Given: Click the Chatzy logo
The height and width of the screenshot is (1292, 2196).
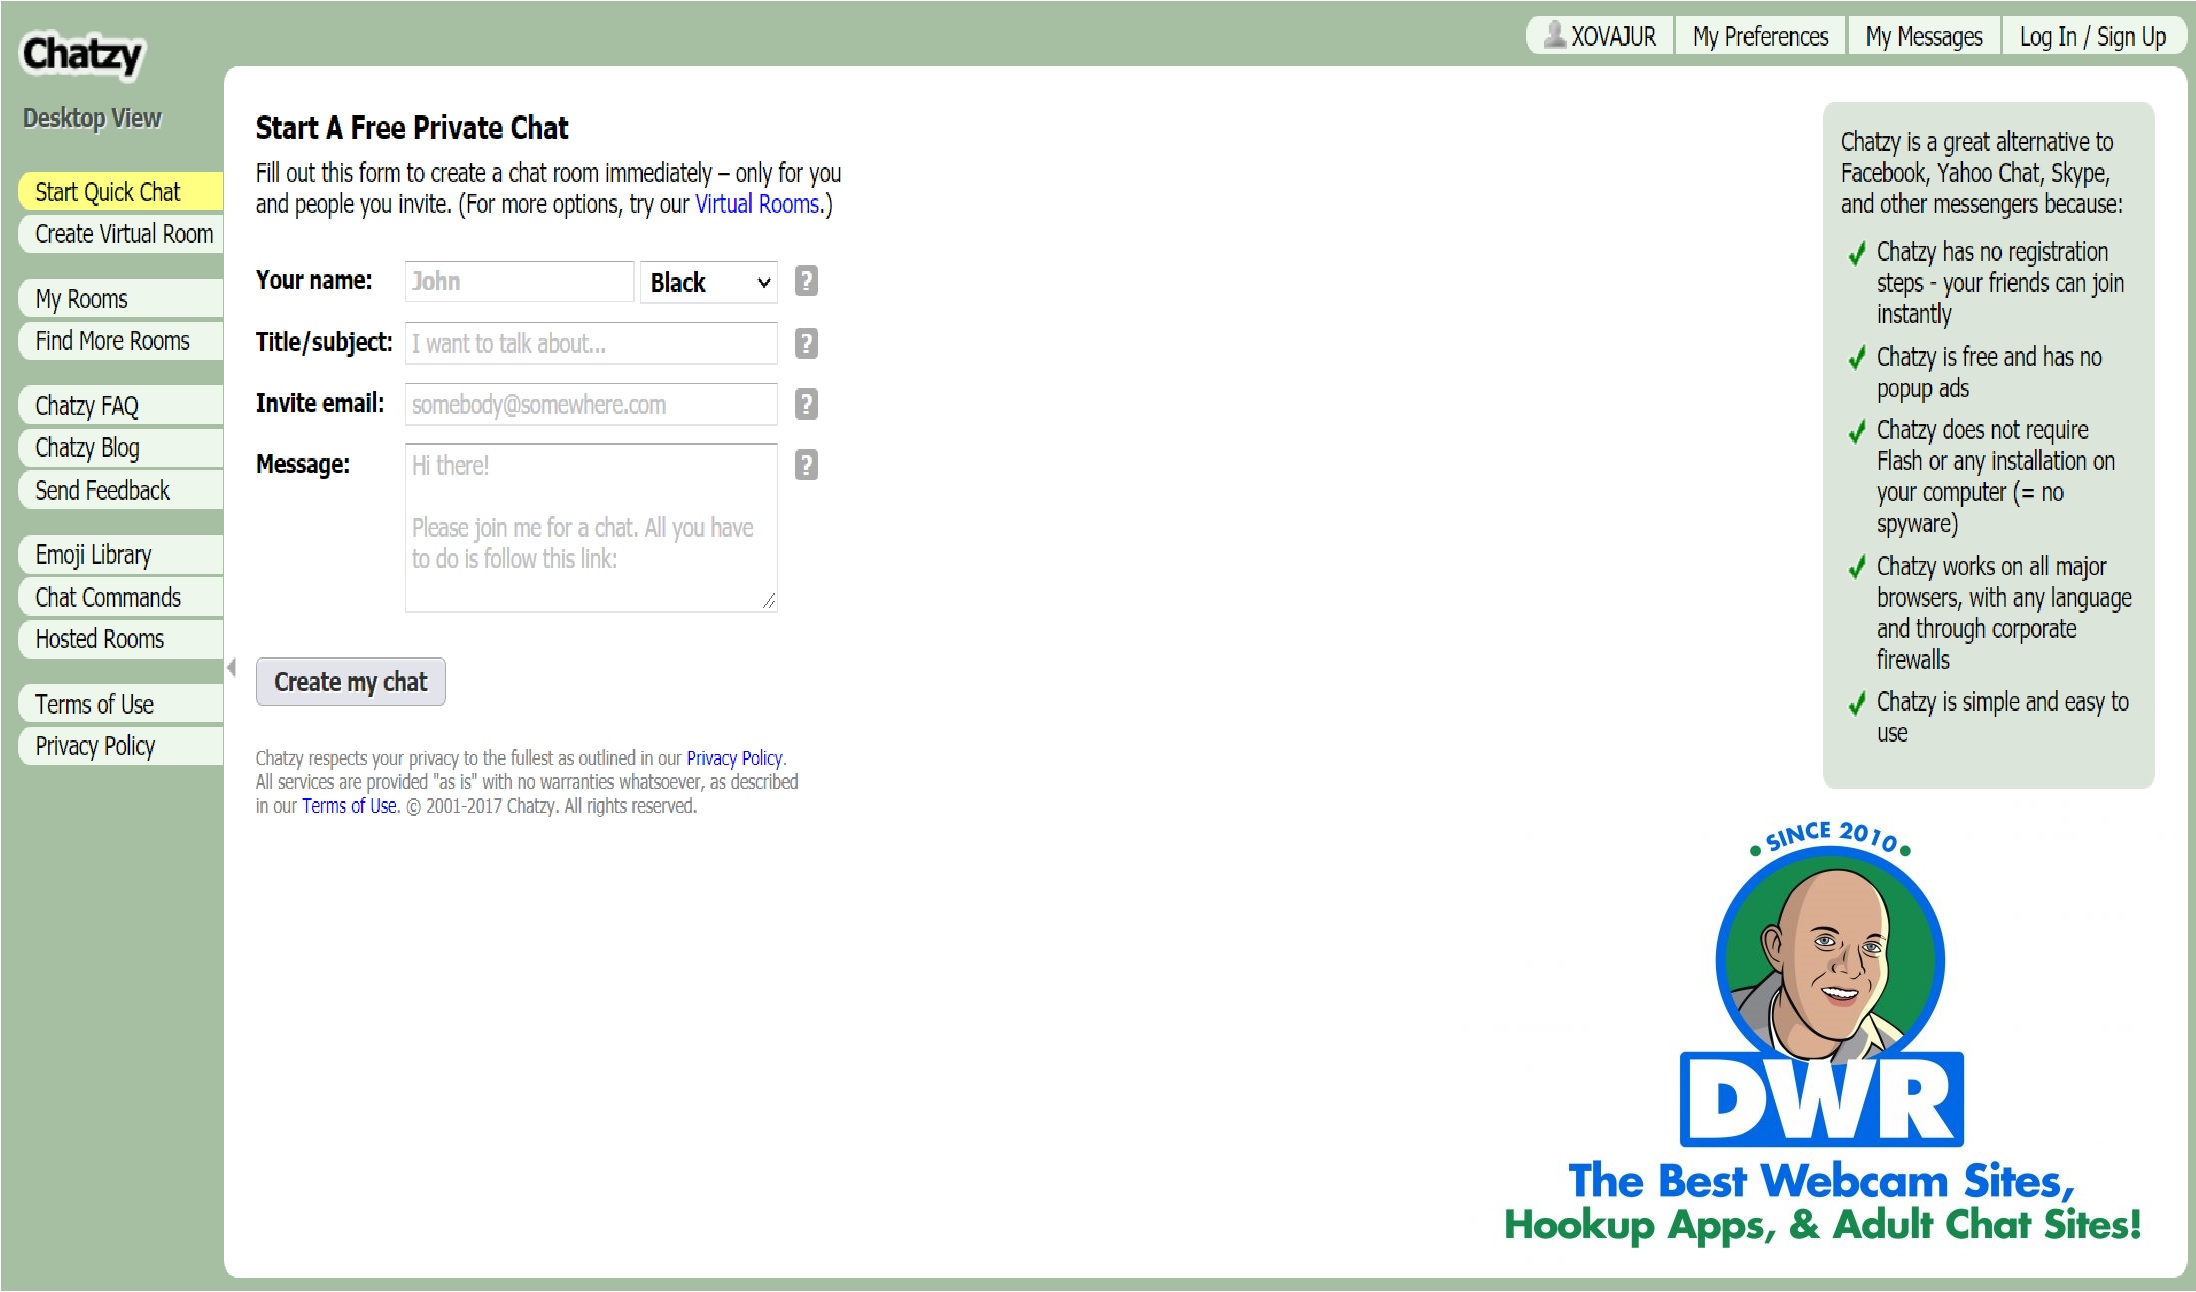Looking at the screenshot, I should 83,55.
